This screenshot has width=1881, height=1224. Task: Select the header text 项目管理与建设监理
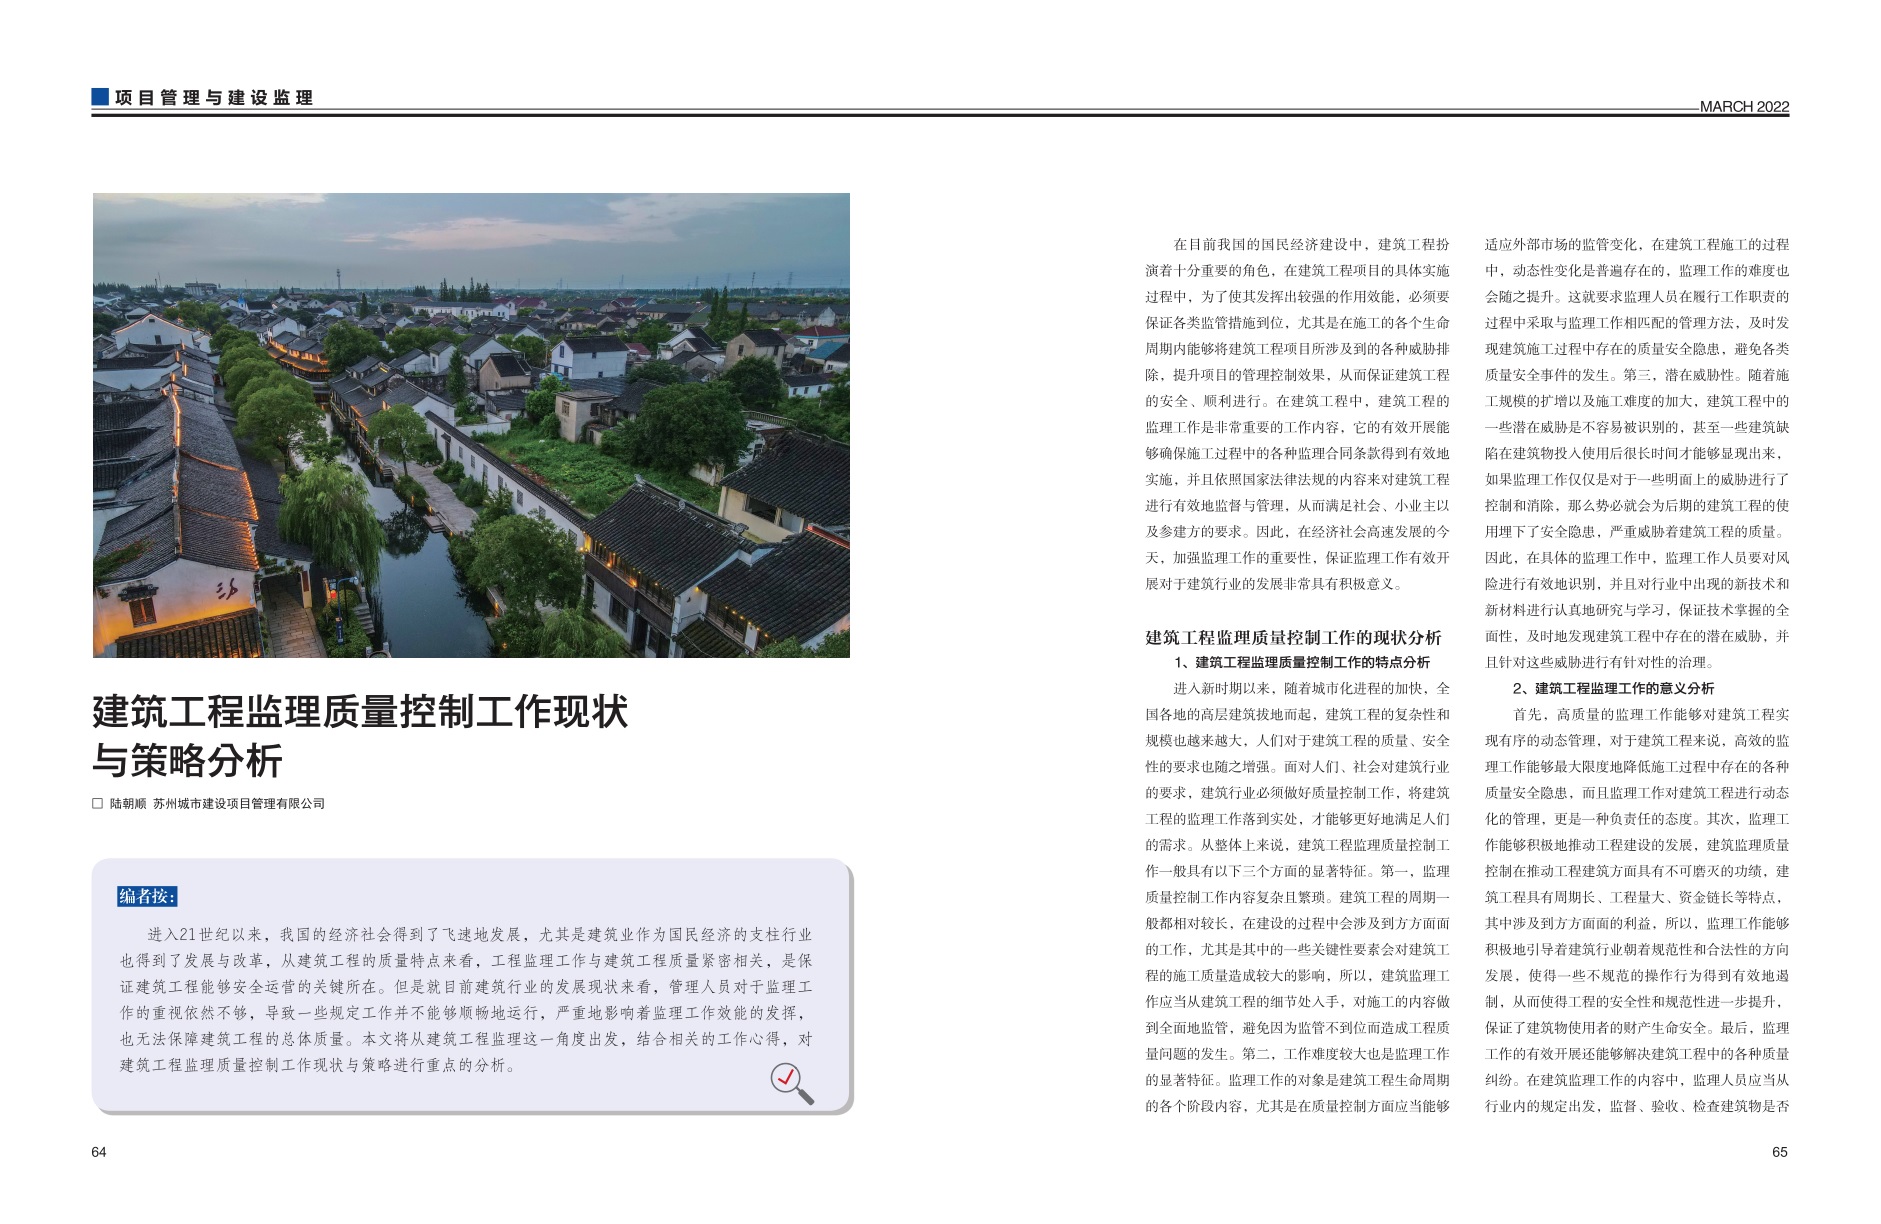(214, 98)
